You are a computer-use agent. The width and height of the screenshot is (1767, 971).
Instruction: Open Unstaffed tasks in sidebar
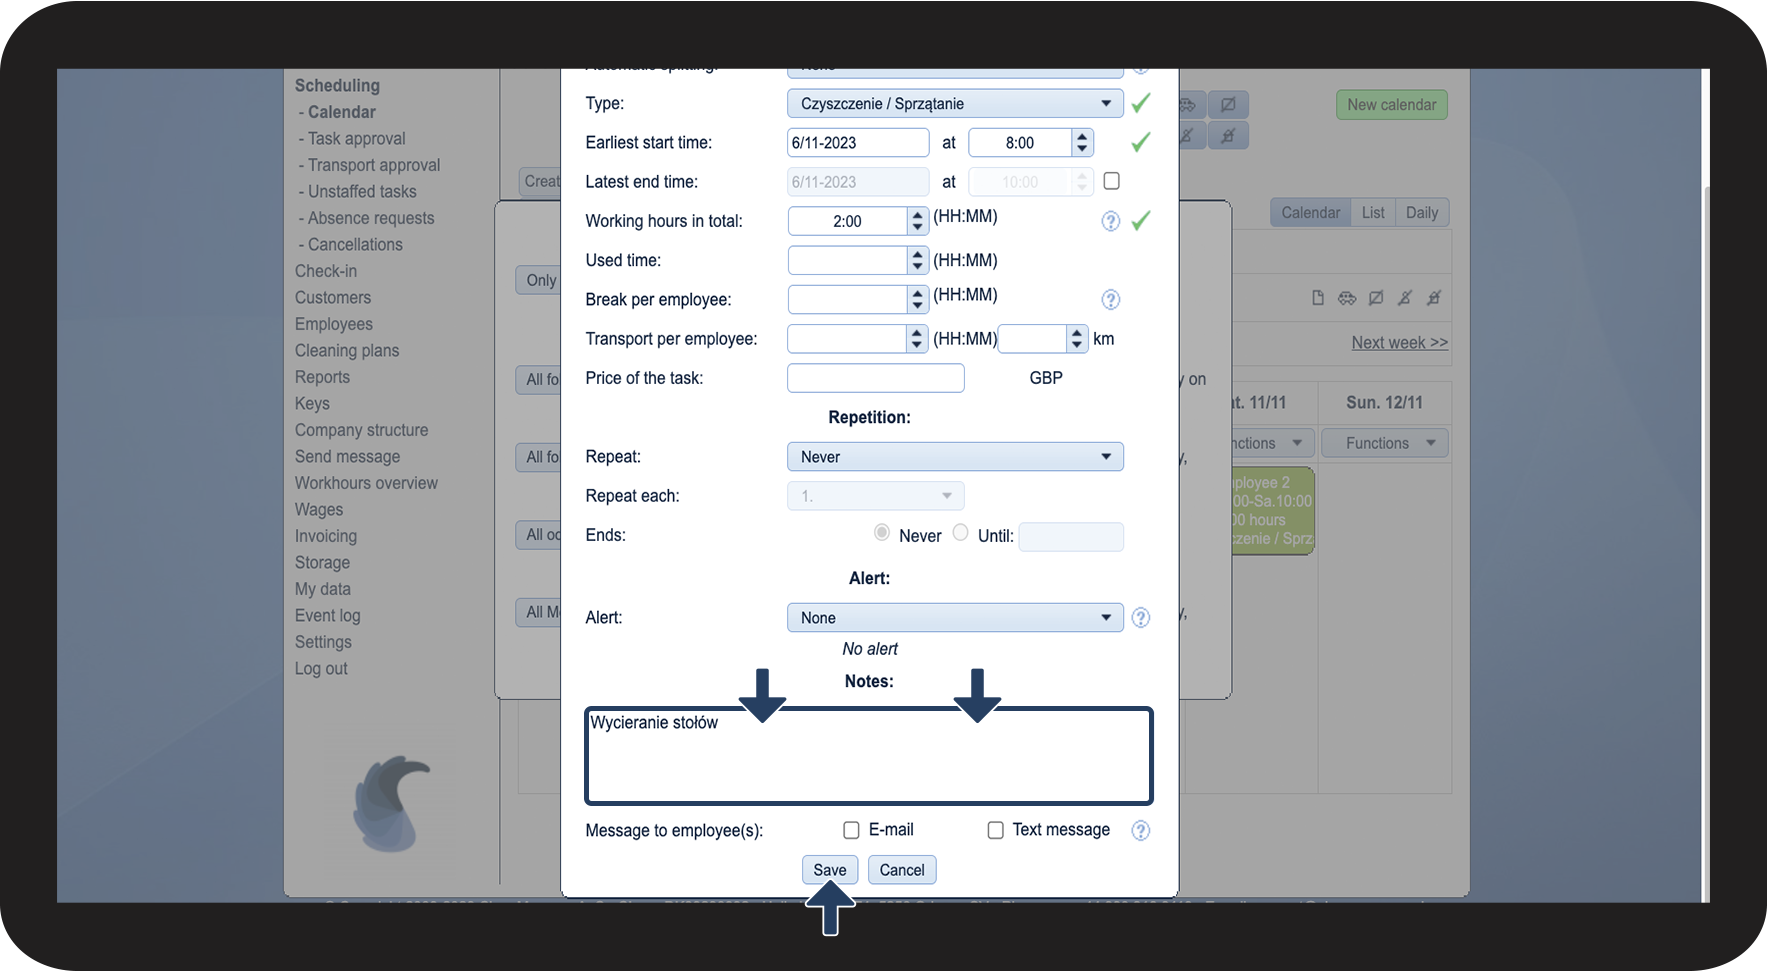click(362, 192)
